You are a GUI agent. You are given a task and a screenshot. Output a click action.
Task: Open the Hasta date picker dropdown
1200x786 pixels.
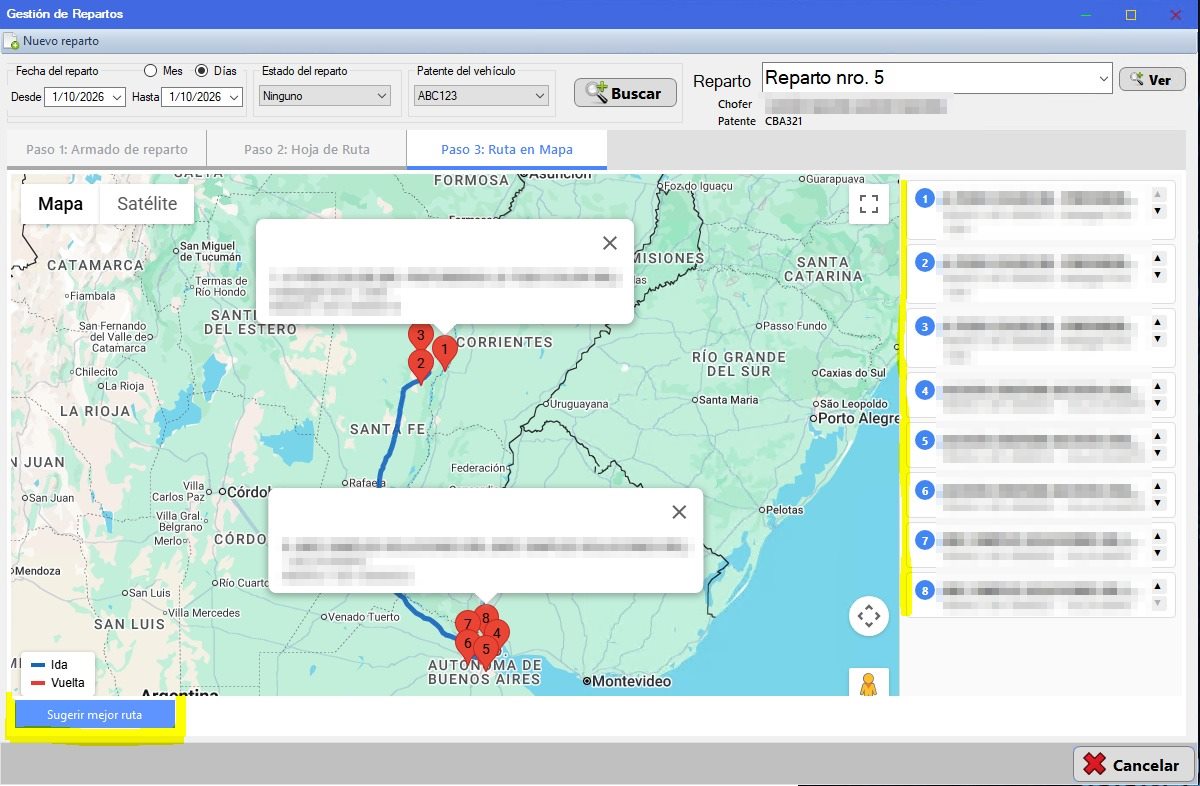(235, 97)
